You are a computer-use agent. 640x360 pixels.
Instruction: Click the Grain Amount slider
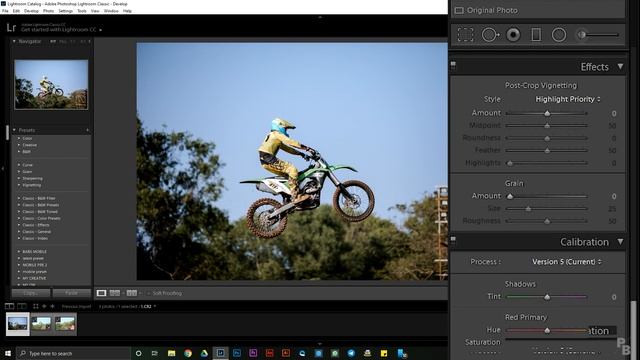(x=547, y=196)
